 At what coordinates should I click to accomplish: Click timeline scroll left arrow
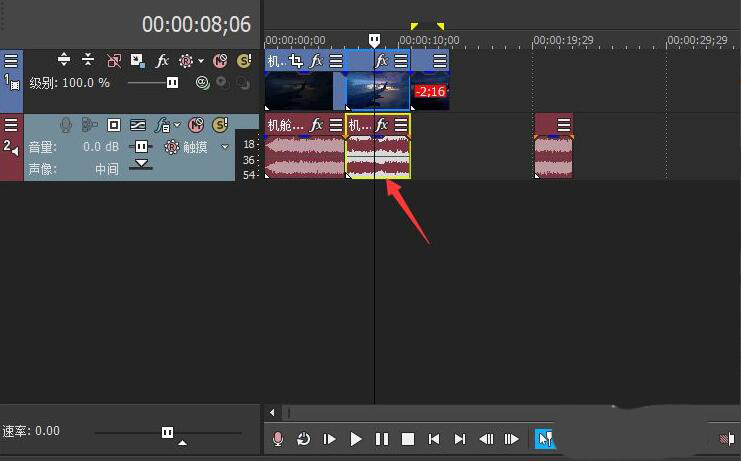coord(272,413)
